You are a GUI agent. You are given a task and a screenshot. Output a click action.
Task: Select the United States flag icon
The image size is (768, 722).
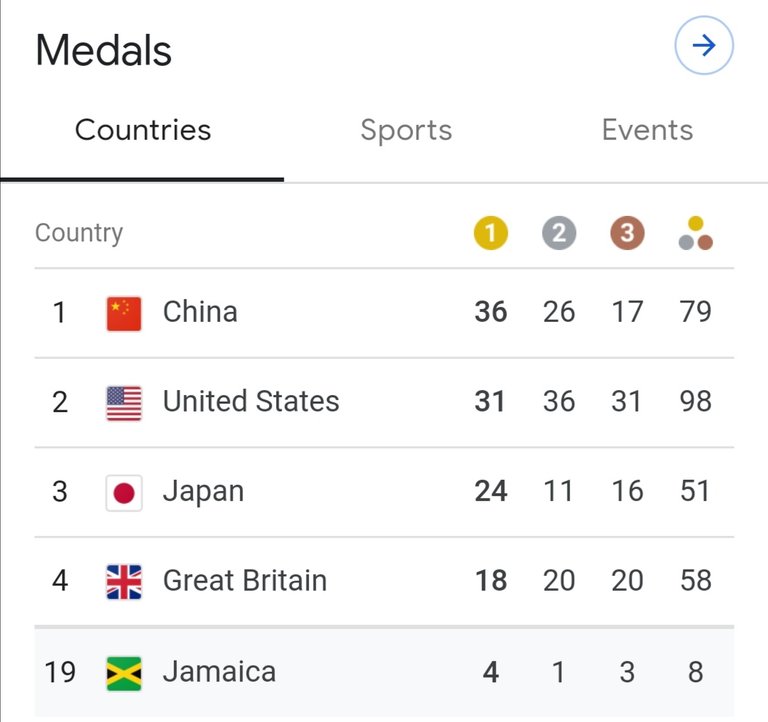124,403
